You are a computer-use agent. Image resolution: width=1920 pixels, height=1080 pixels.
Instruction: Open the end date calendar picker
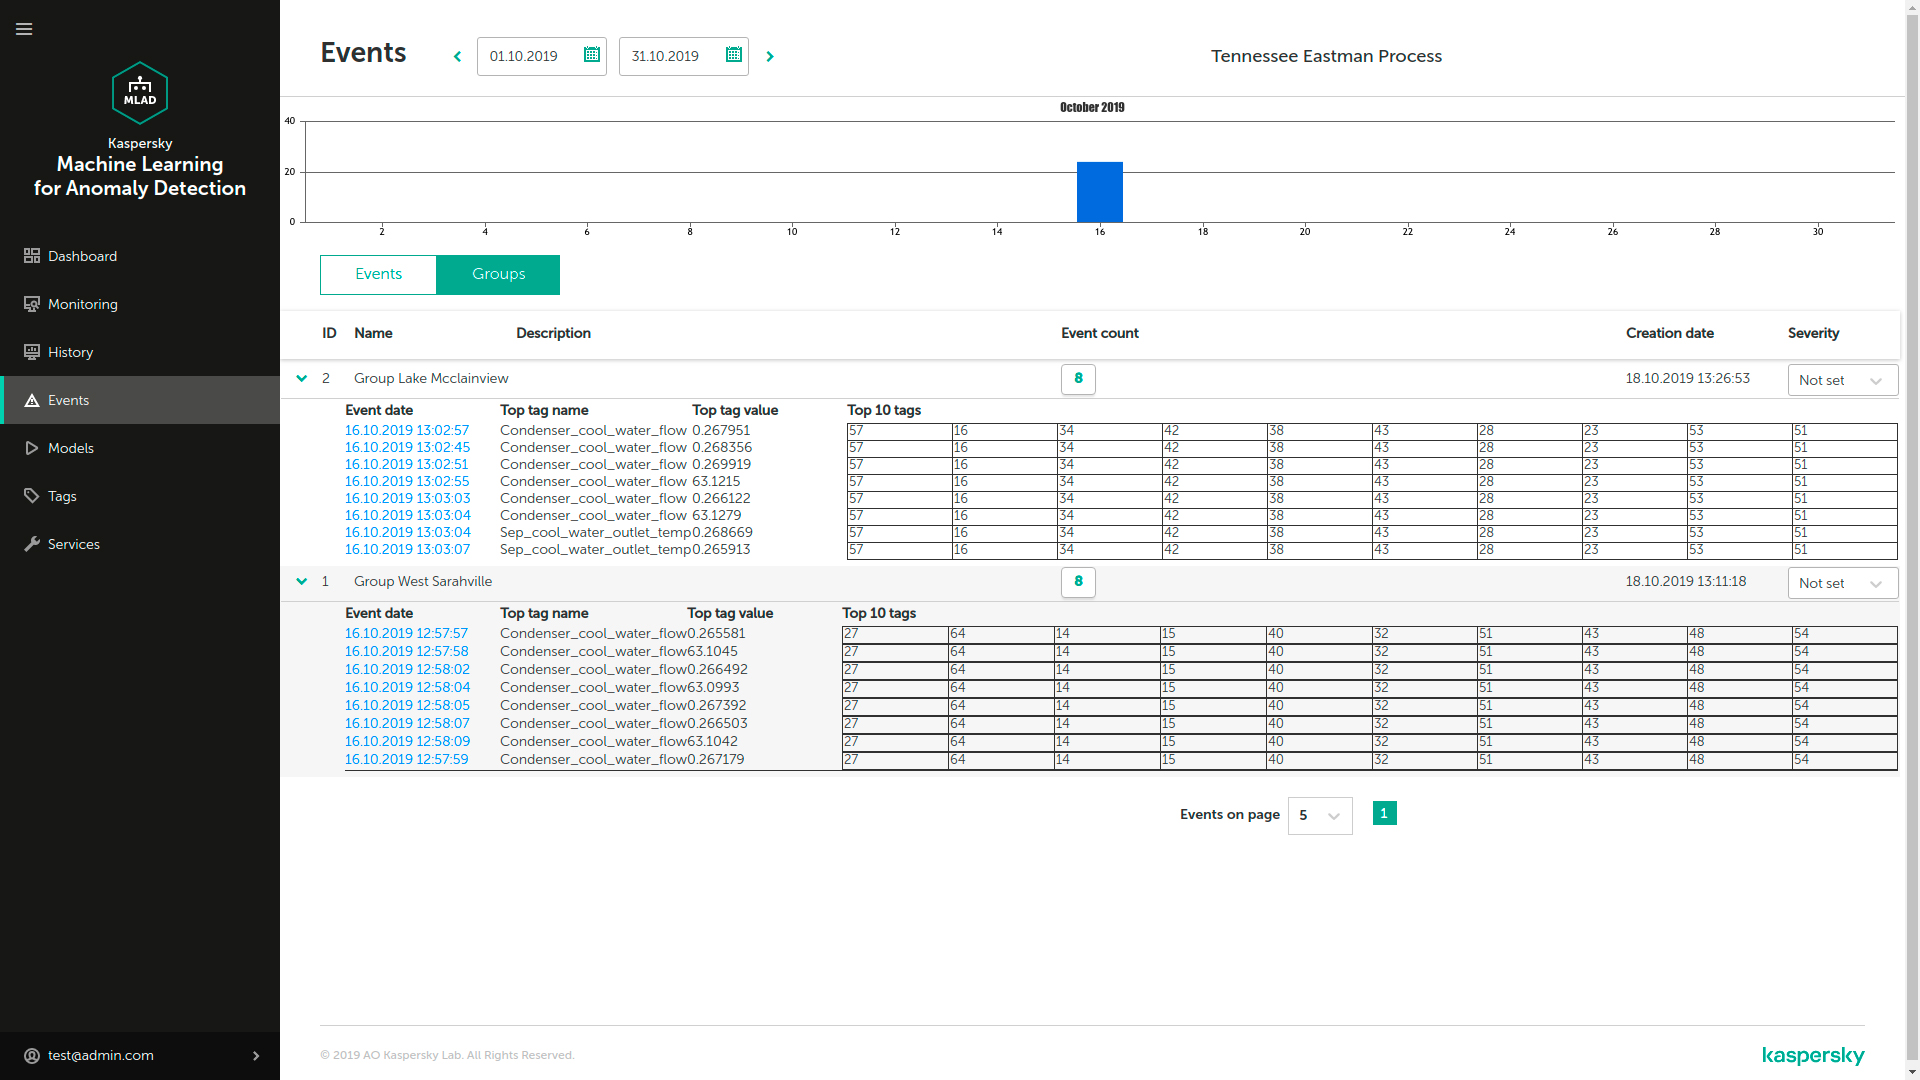[x=734, y=55]
